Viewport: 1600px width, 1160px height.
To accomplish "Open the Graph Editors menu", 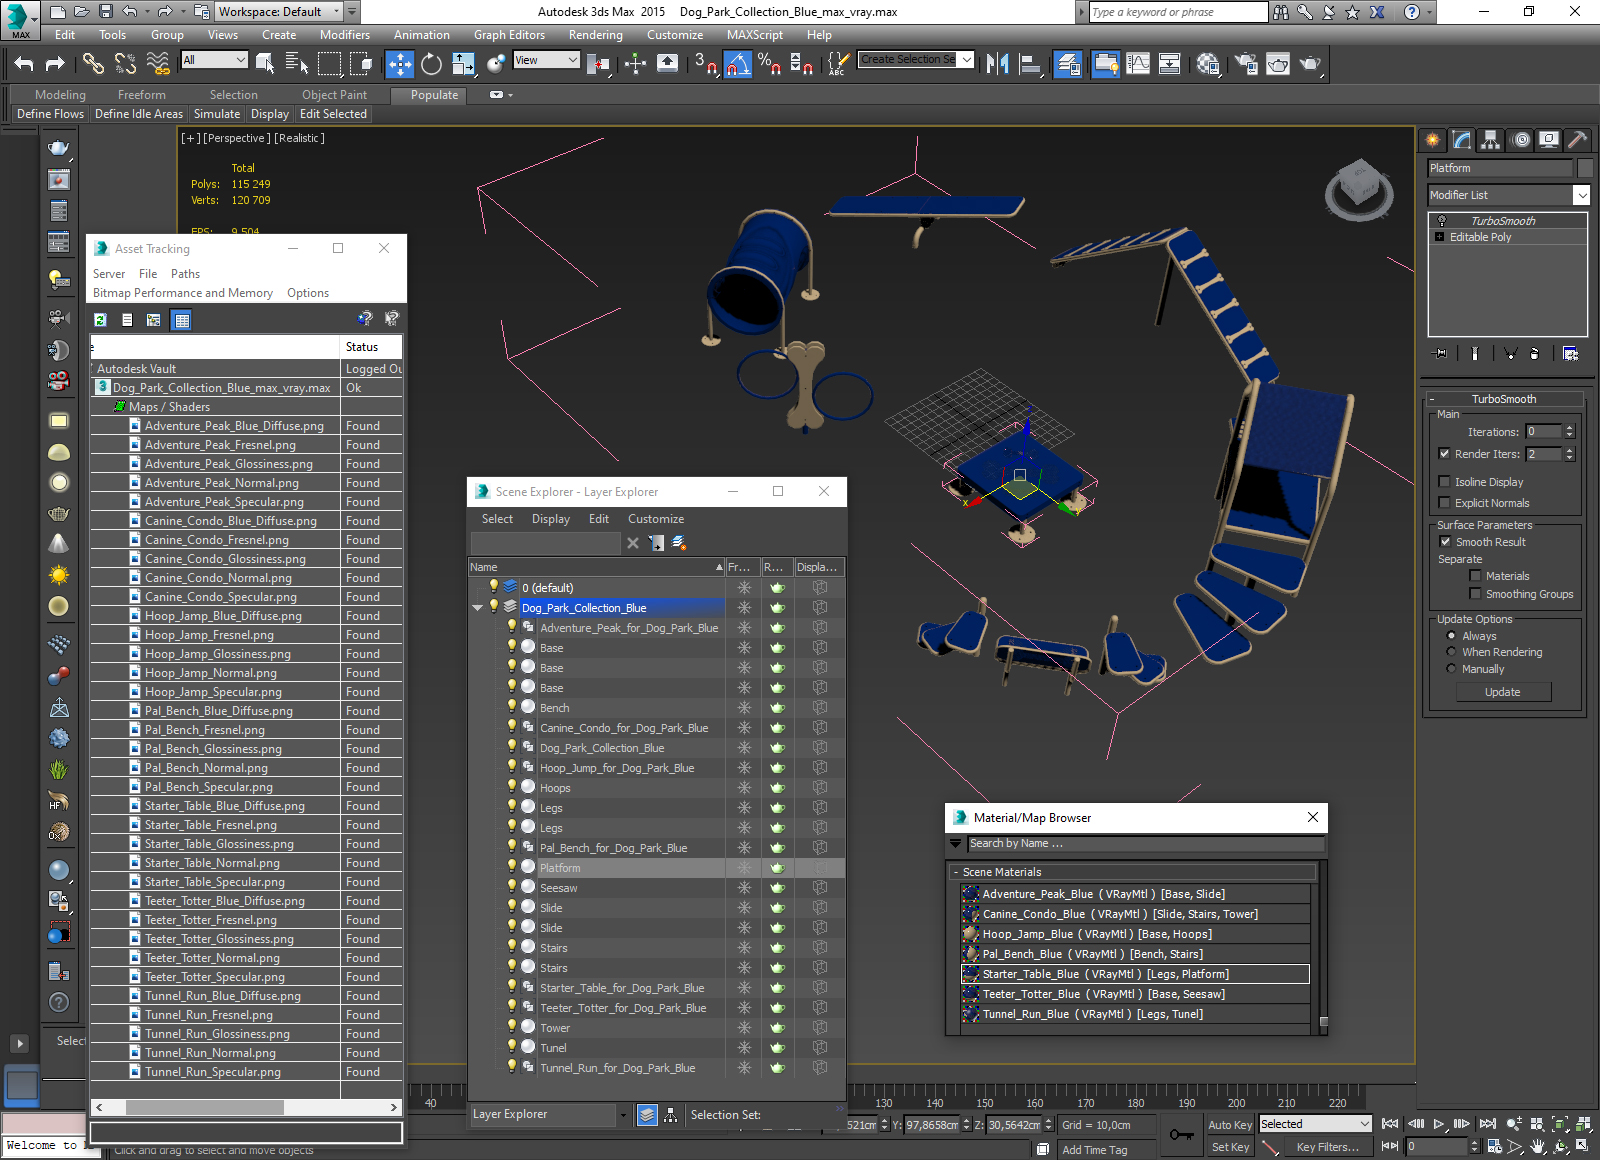I will pos(509,35).
